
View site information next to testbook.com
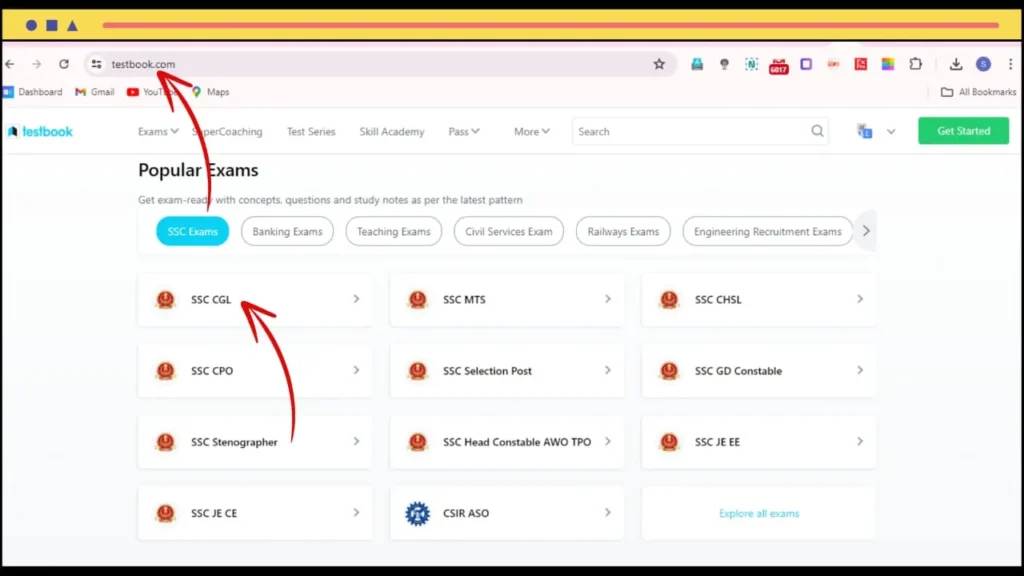click(x=97, y=64)
